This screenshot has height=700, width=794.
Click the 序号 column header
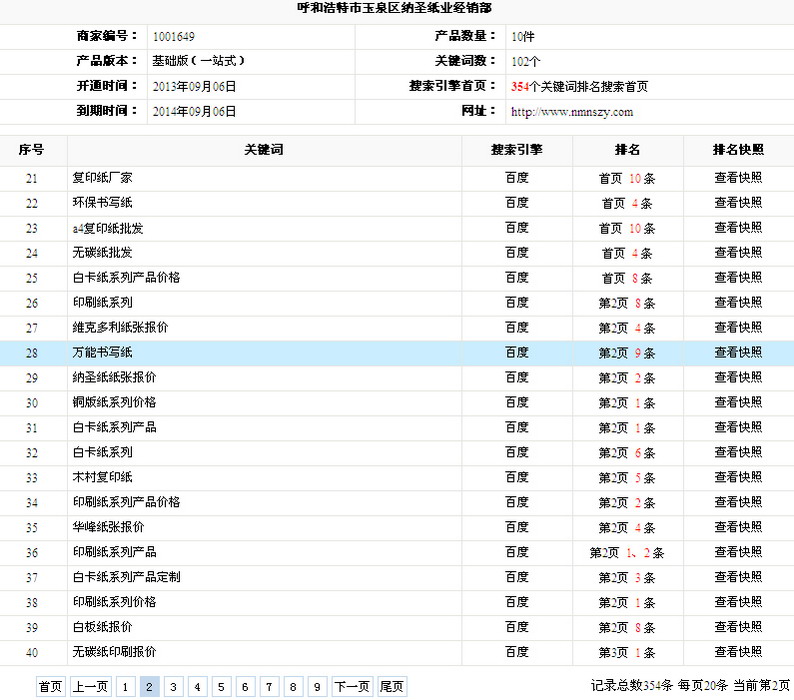31,150
